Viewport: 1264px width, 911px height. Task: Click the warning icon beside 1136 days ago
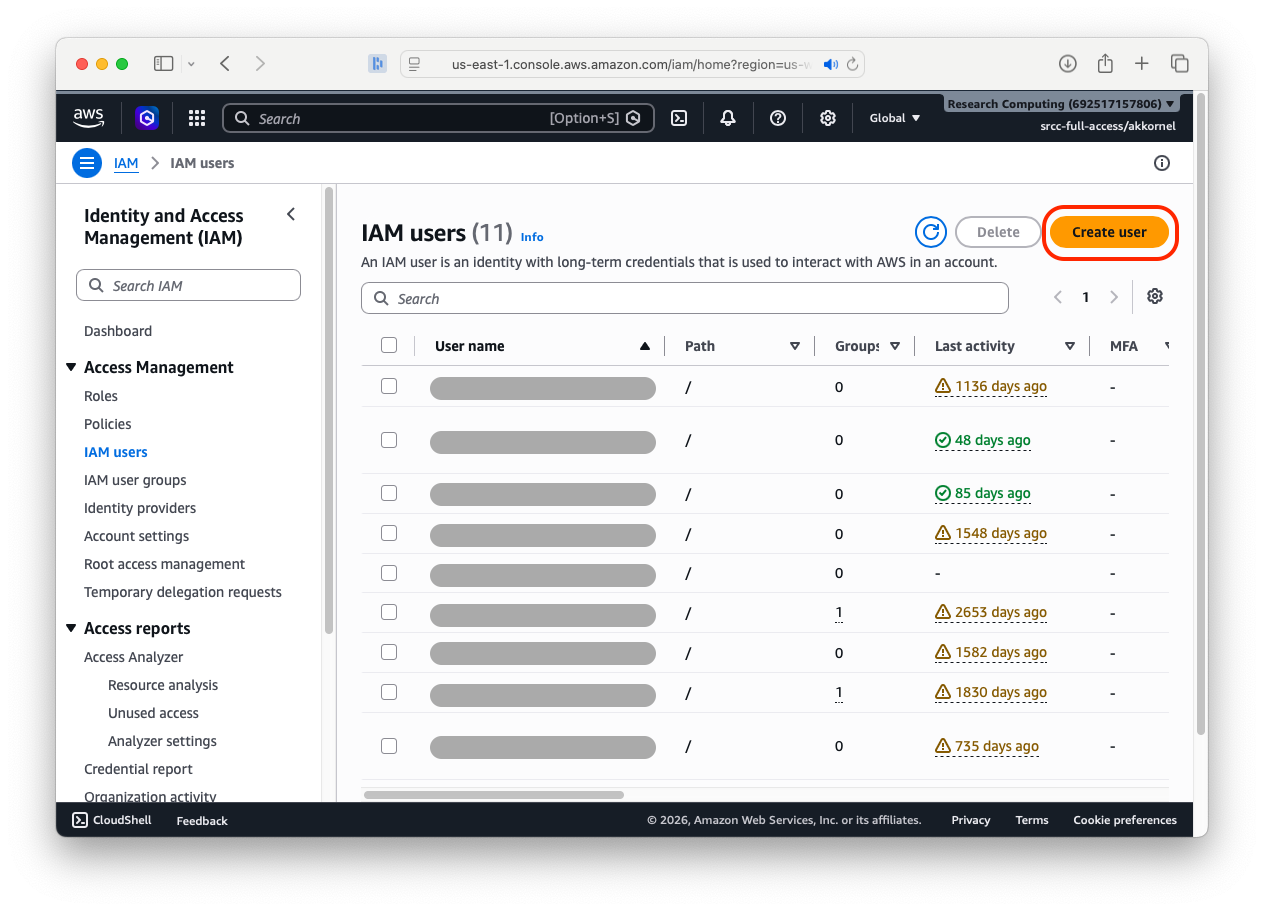(943, 386)
